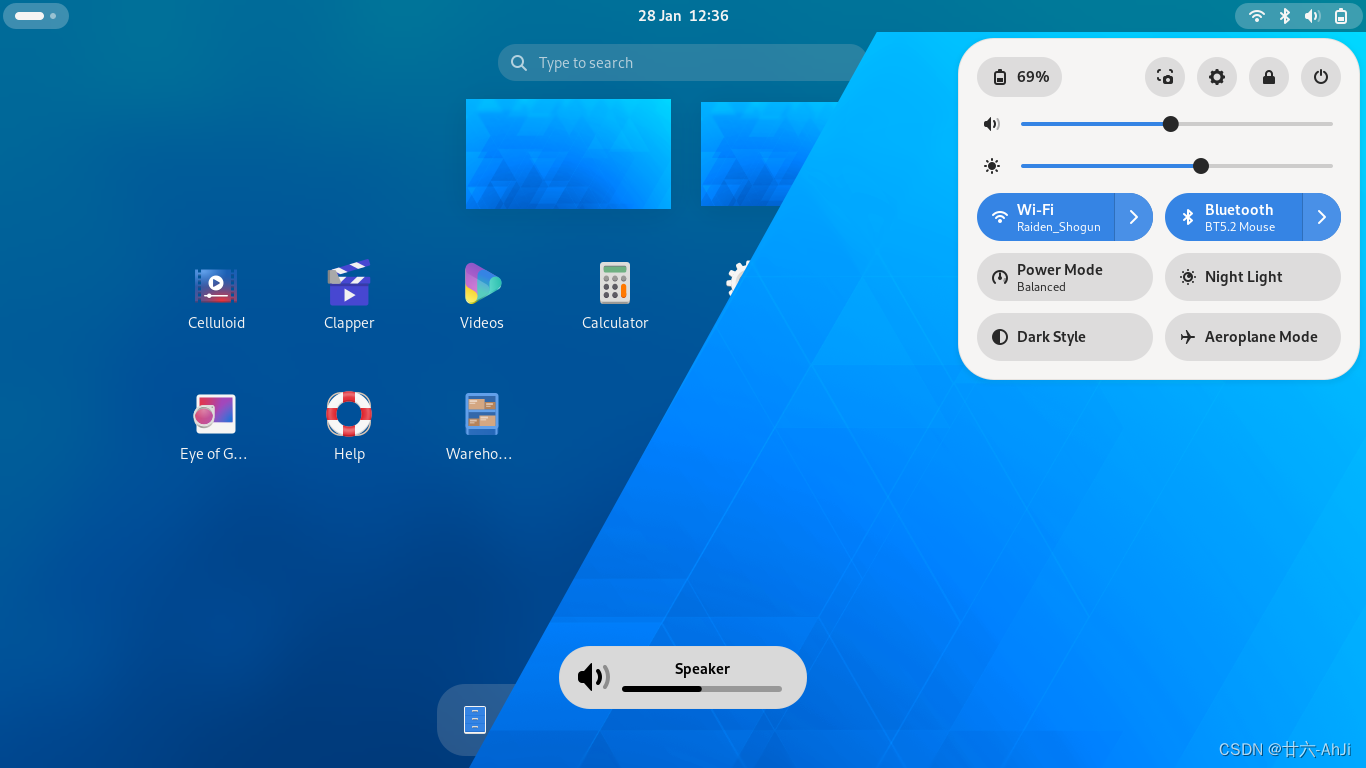Open the file archive app in dash
1366x768 pixels.
[475, 720]
